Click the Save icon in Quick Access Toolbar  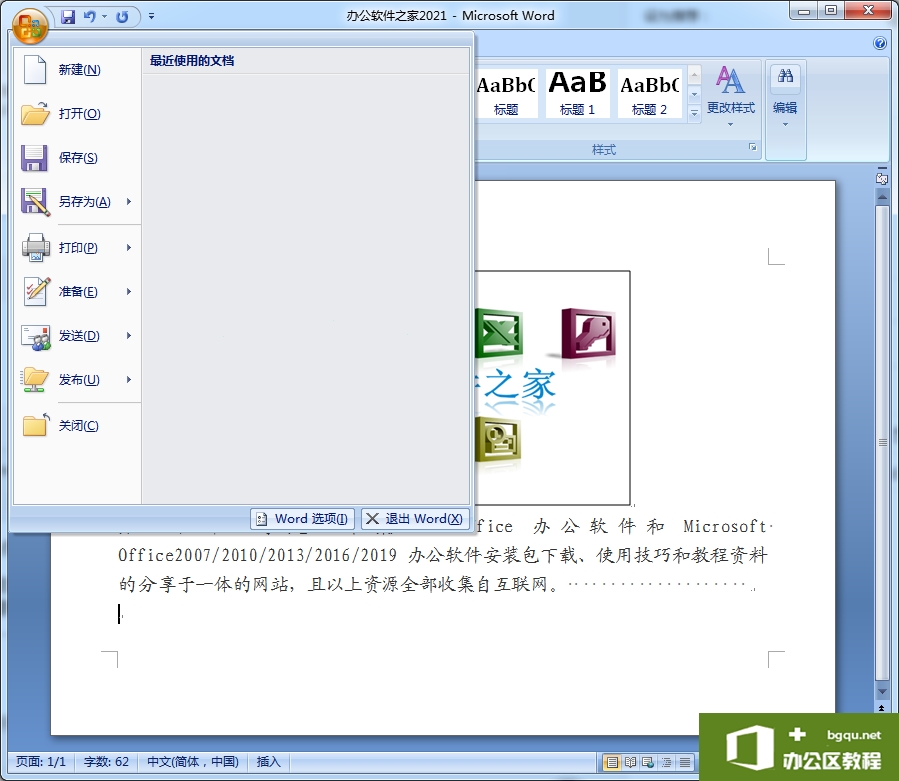pyautogui.click(x=68, y=17)
